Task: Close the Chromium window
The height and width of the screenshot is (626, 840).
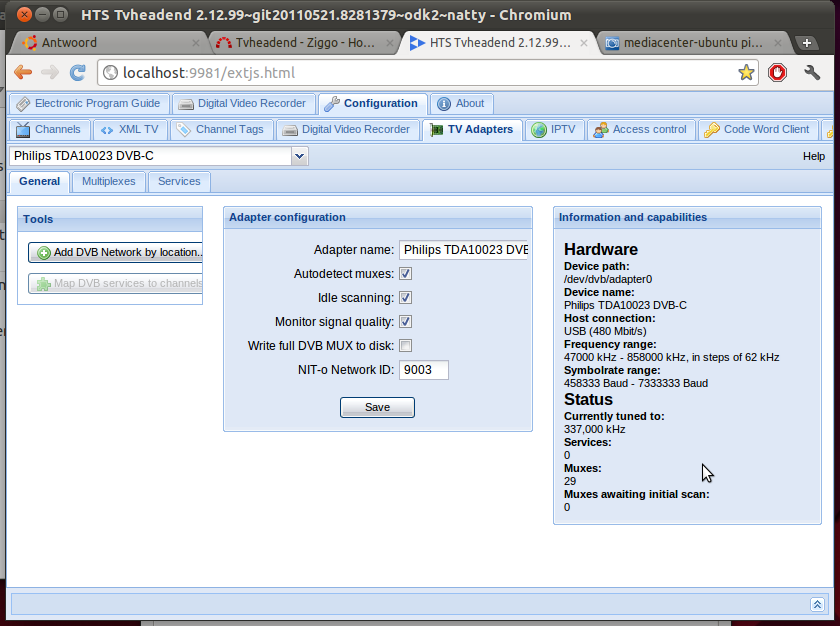Action: pos(24,14)
